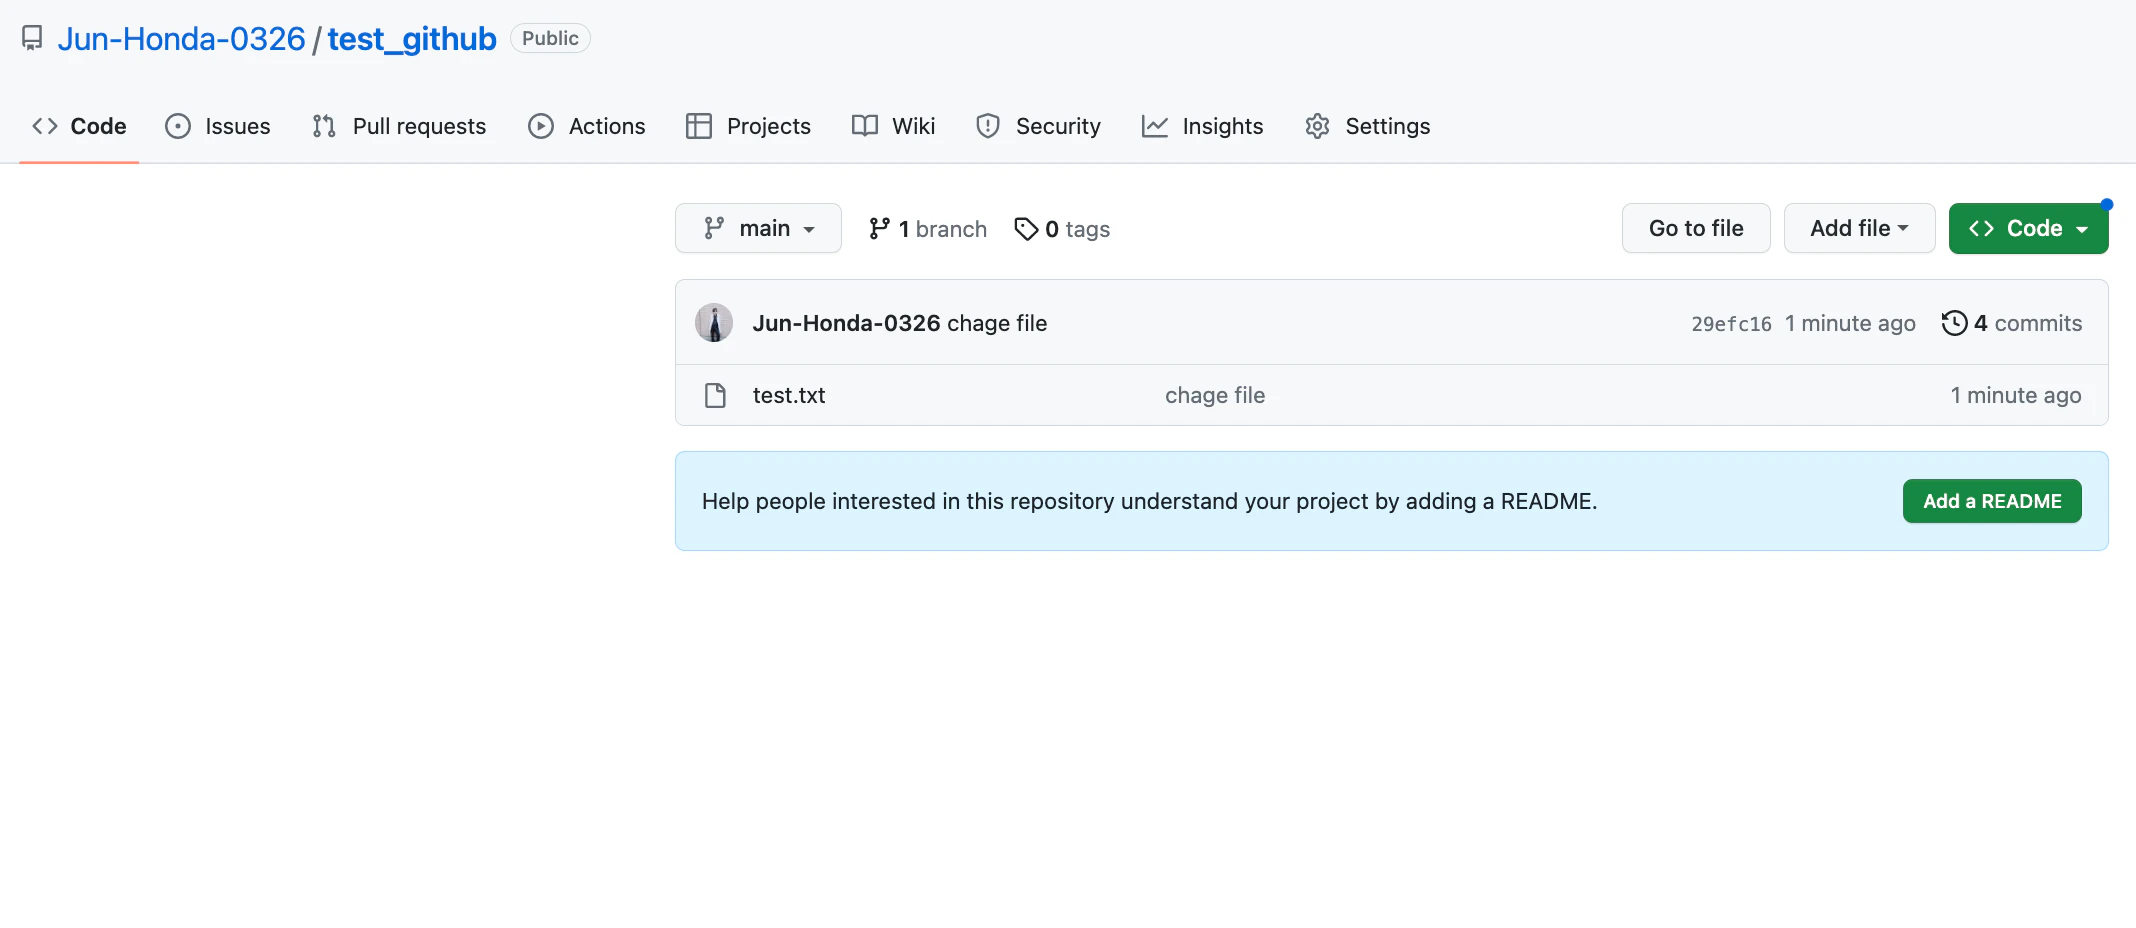Open the test_github repository link
The image size is (2136, 928).
(x=412, y=39)
